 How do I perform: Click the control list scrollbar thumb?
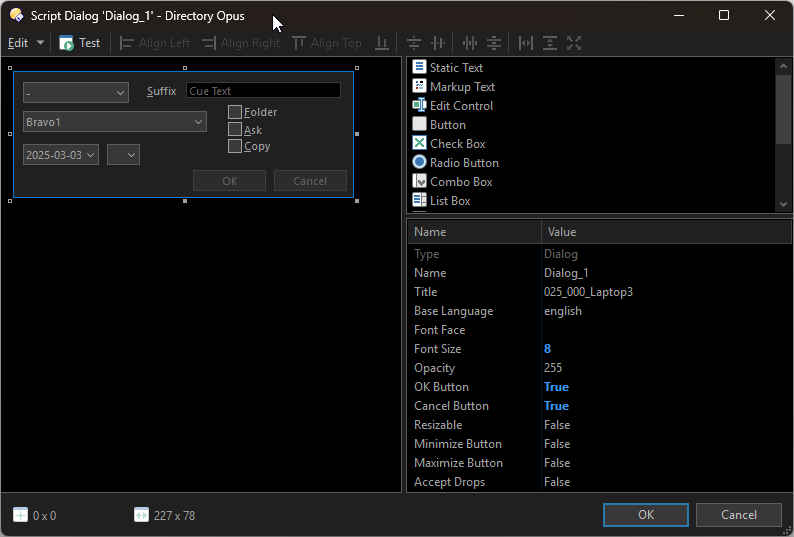783,109
